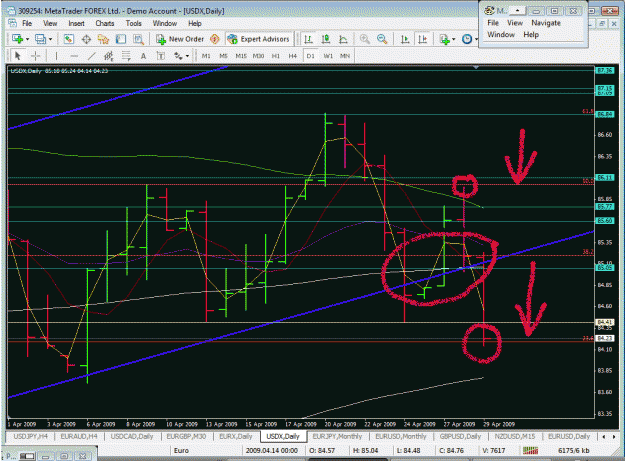
Task: Open the Navigate menu in small window
Action: [546, 23]
